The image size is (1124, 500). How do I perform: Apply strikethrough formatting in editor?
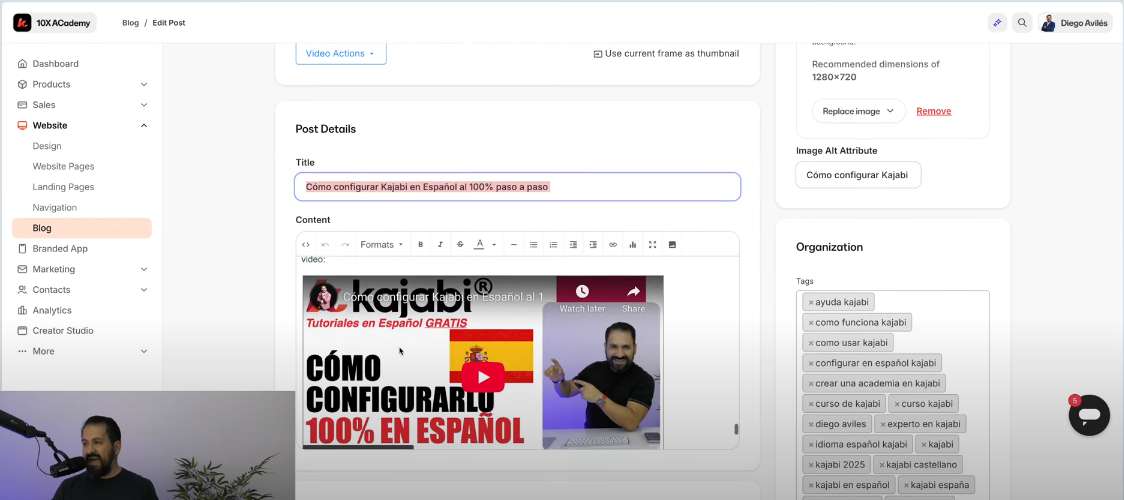[x=460, y=244]
